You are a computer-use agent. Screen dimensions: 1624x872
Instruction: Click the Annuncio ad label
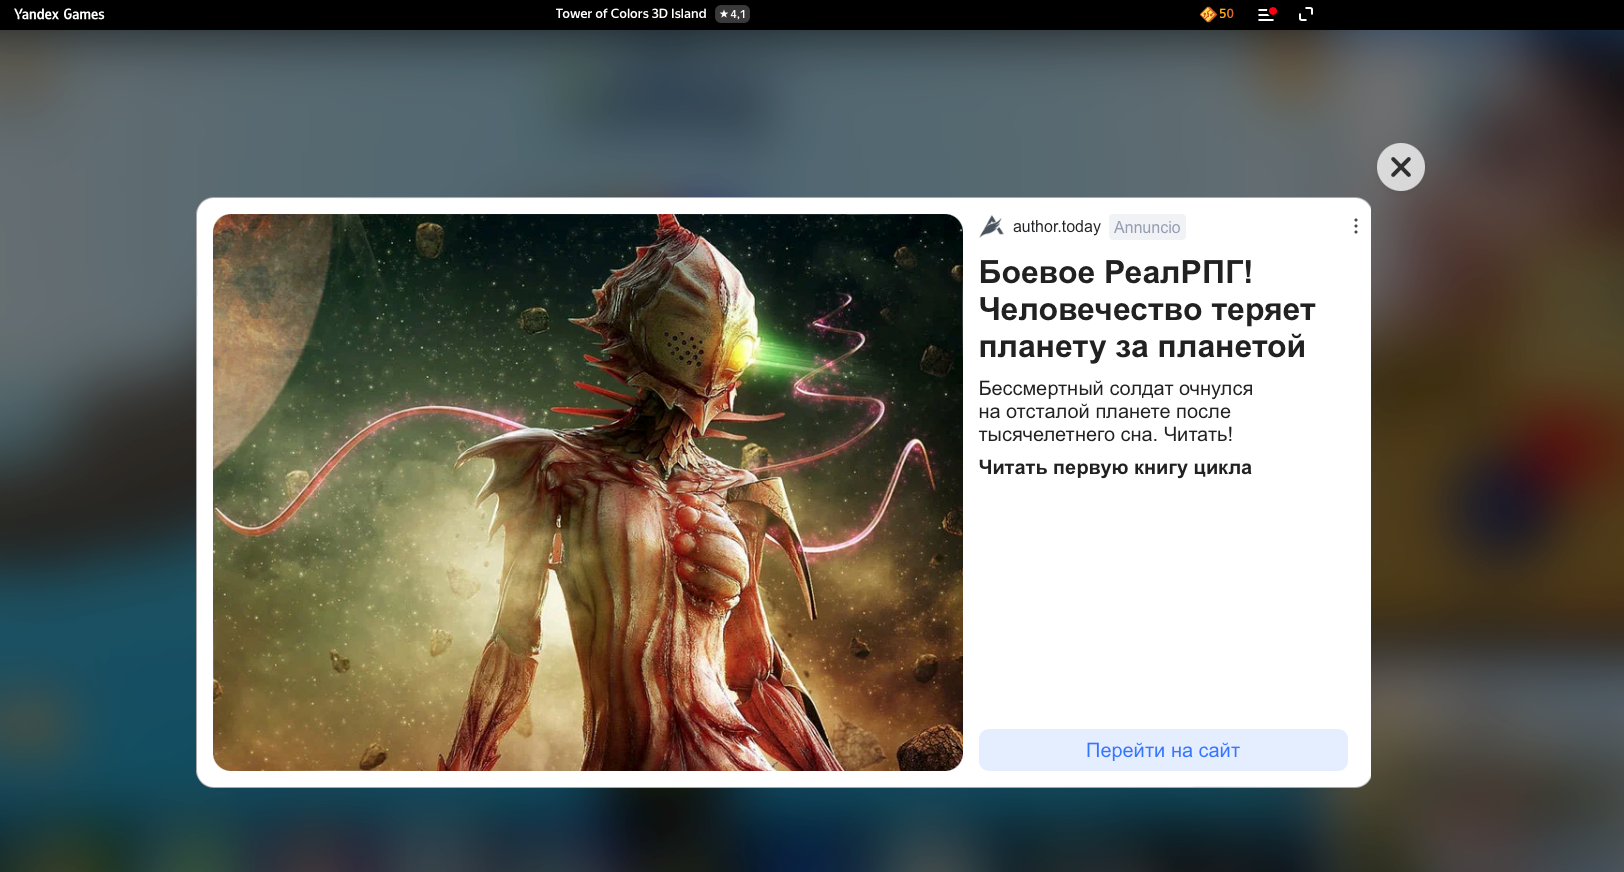coord(1146,227)
